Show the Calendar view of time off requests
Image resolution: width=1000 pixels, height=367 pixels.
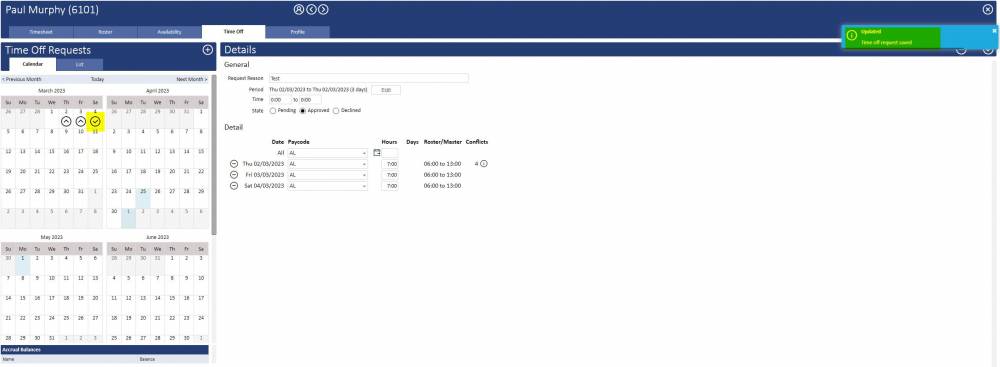pyautogui.click(x=33, y=64)
